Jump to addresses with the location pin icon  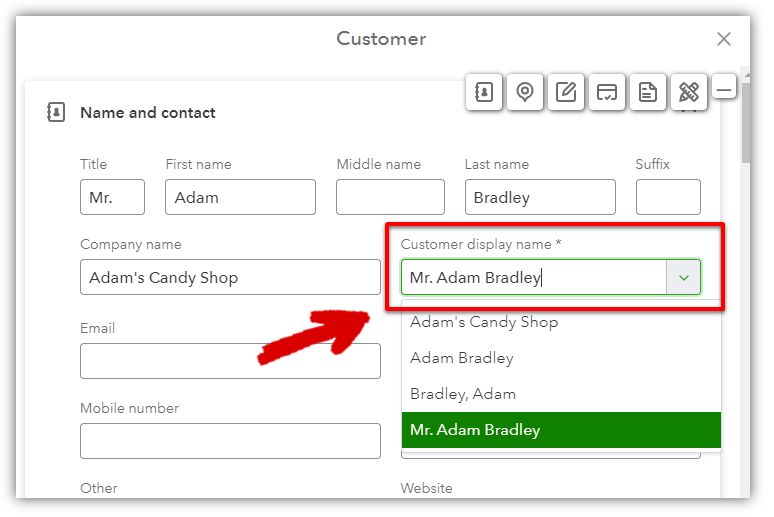(525, 92)
